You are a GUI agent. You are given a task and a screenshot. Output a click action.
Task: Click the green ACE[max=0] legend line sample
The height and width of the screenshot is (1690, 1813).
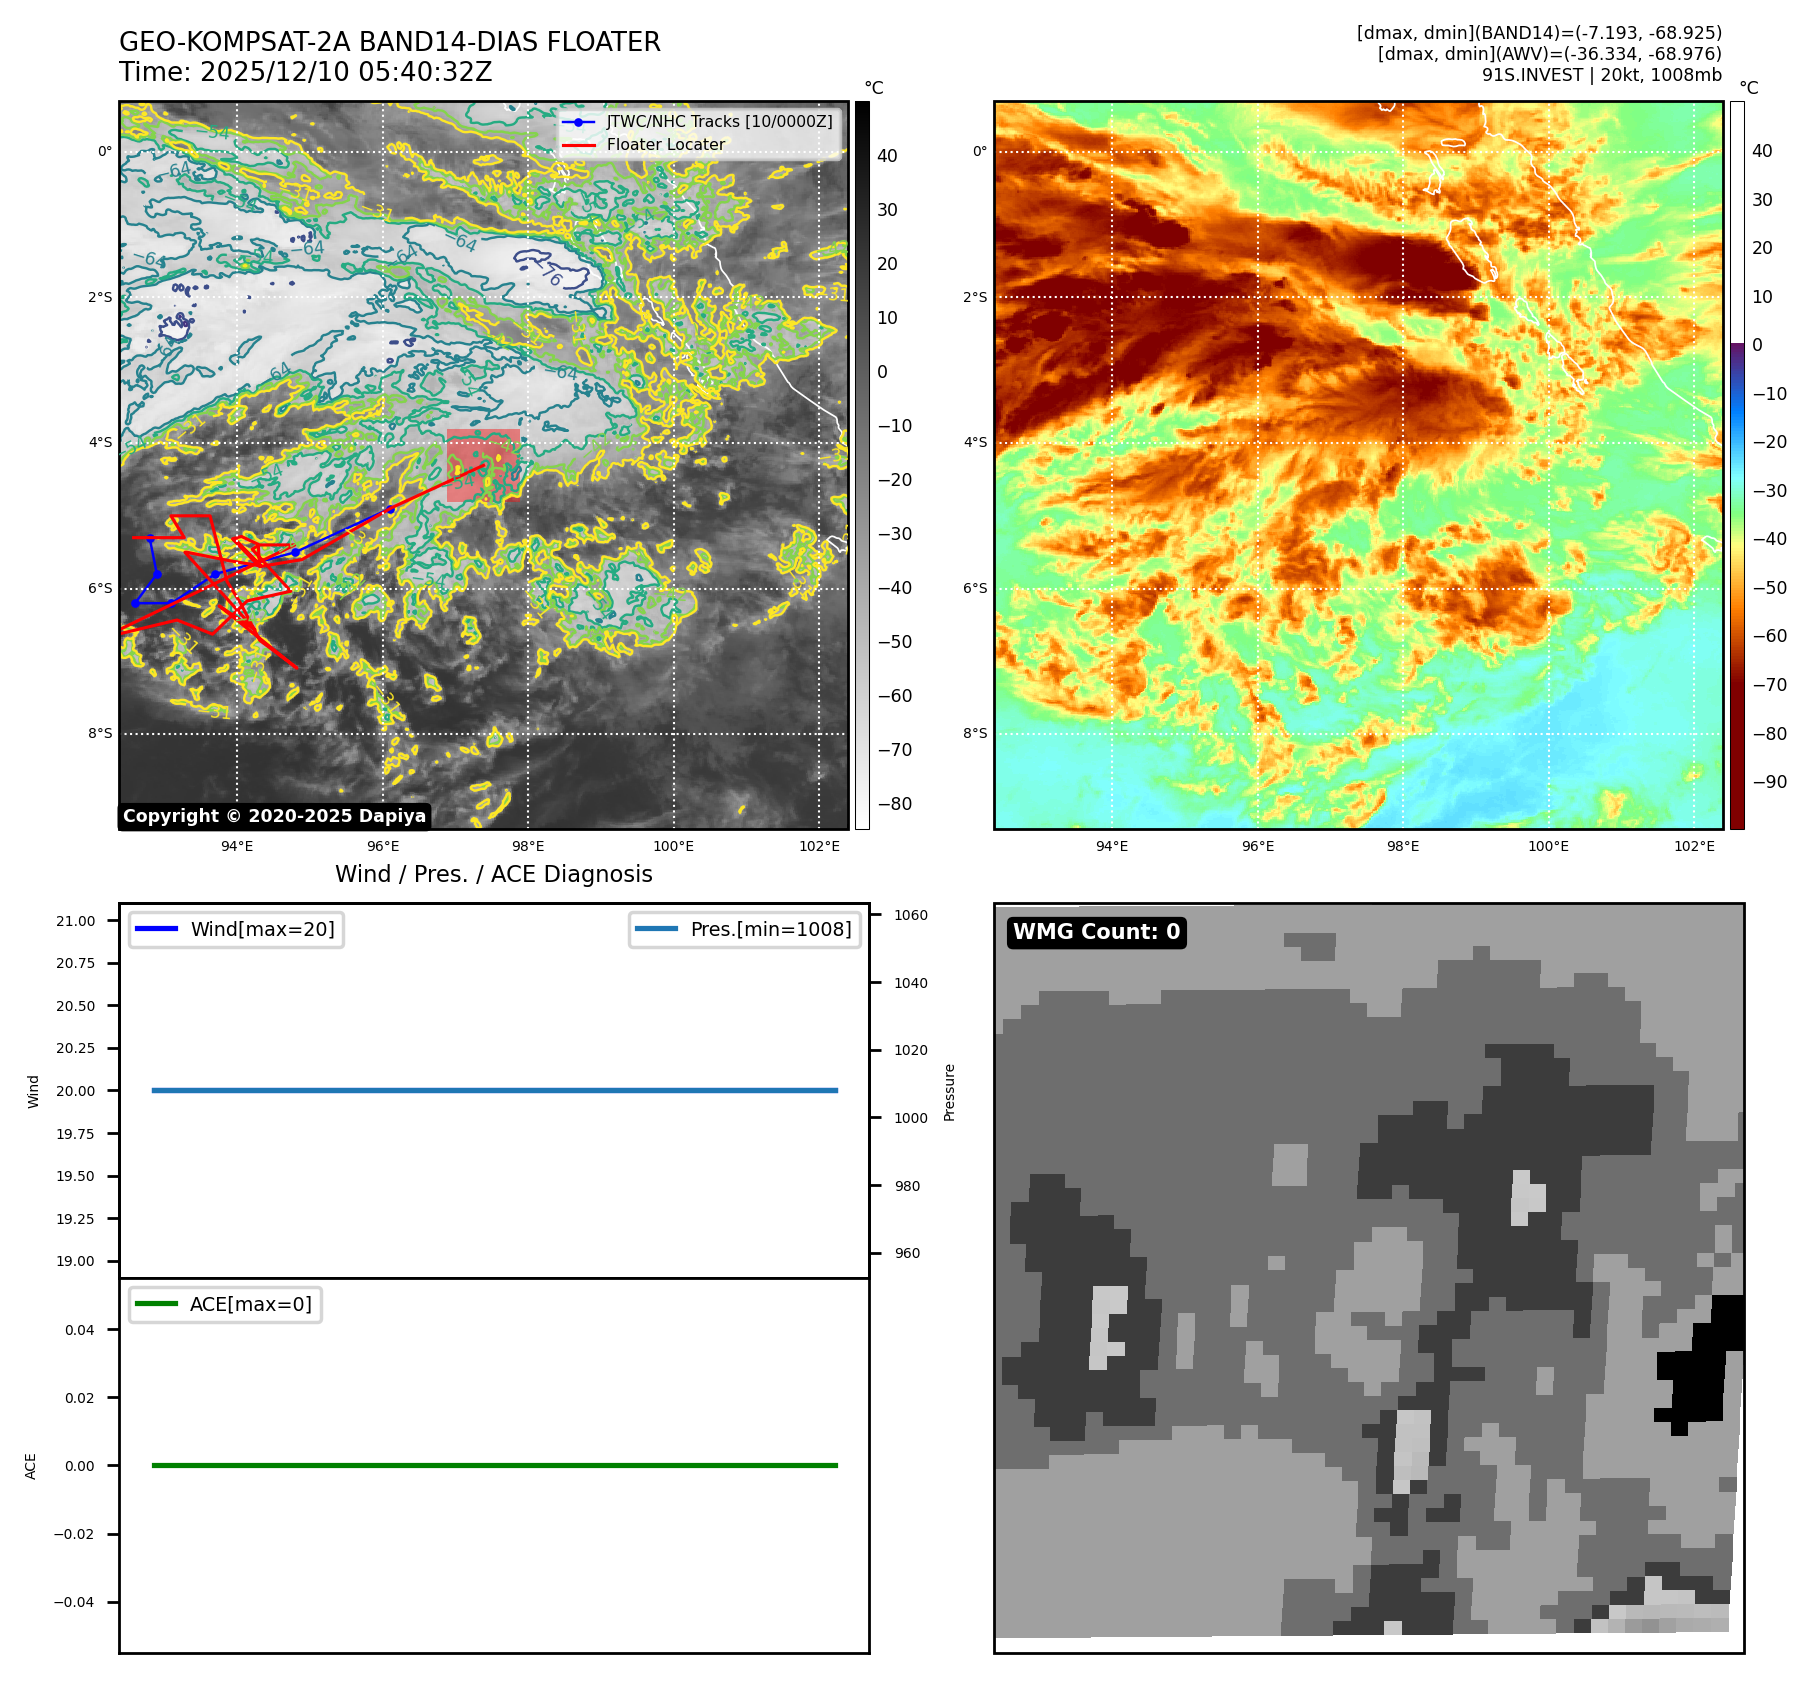(156, 1304)
